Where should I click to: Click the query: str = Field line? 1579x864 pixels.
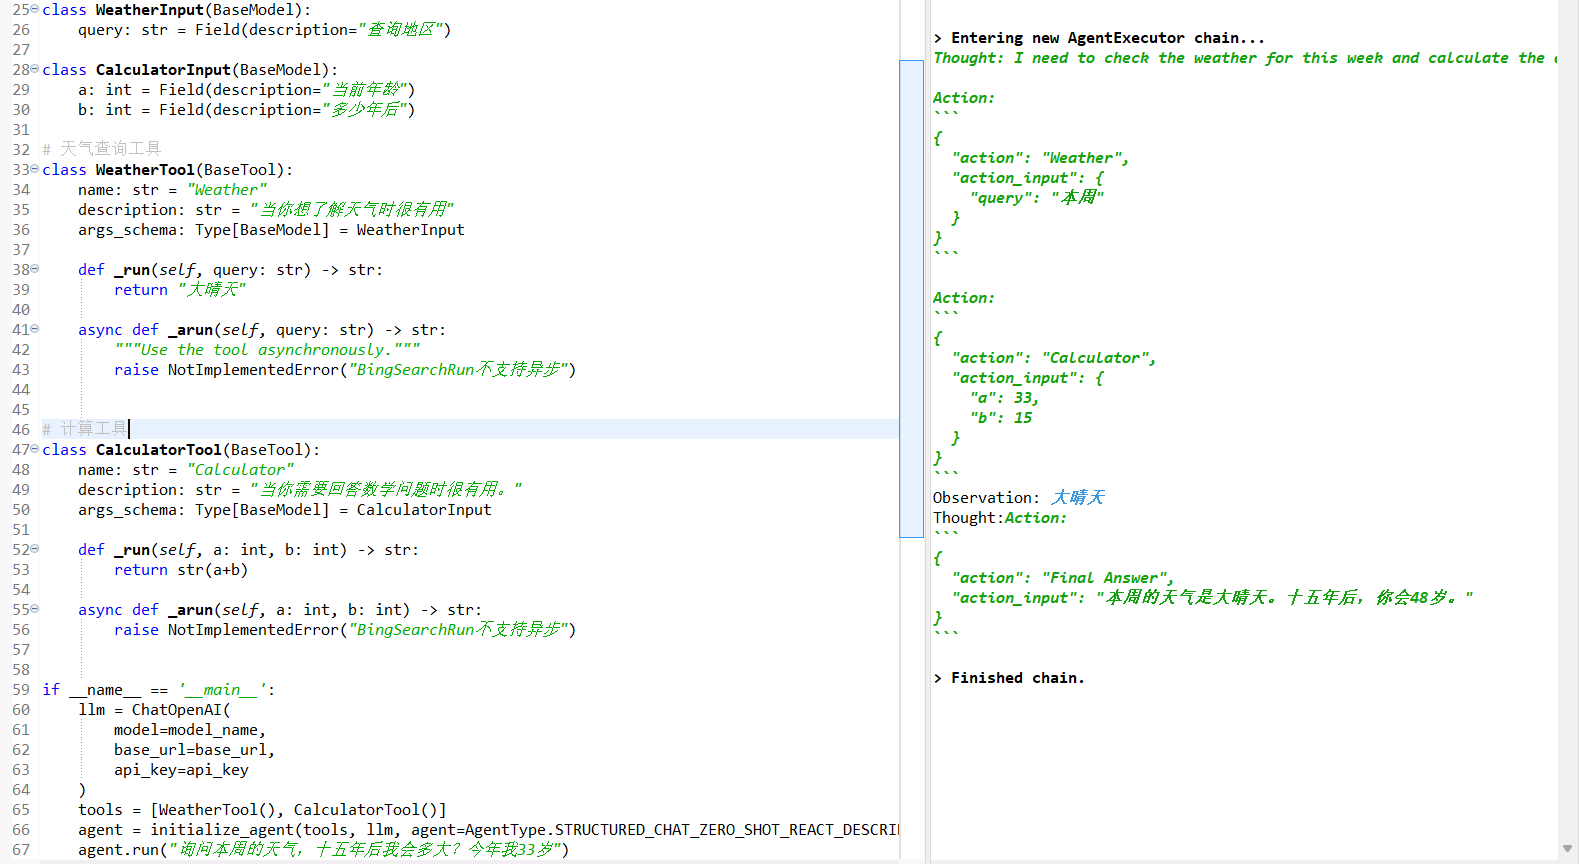[x=264, y=30]
